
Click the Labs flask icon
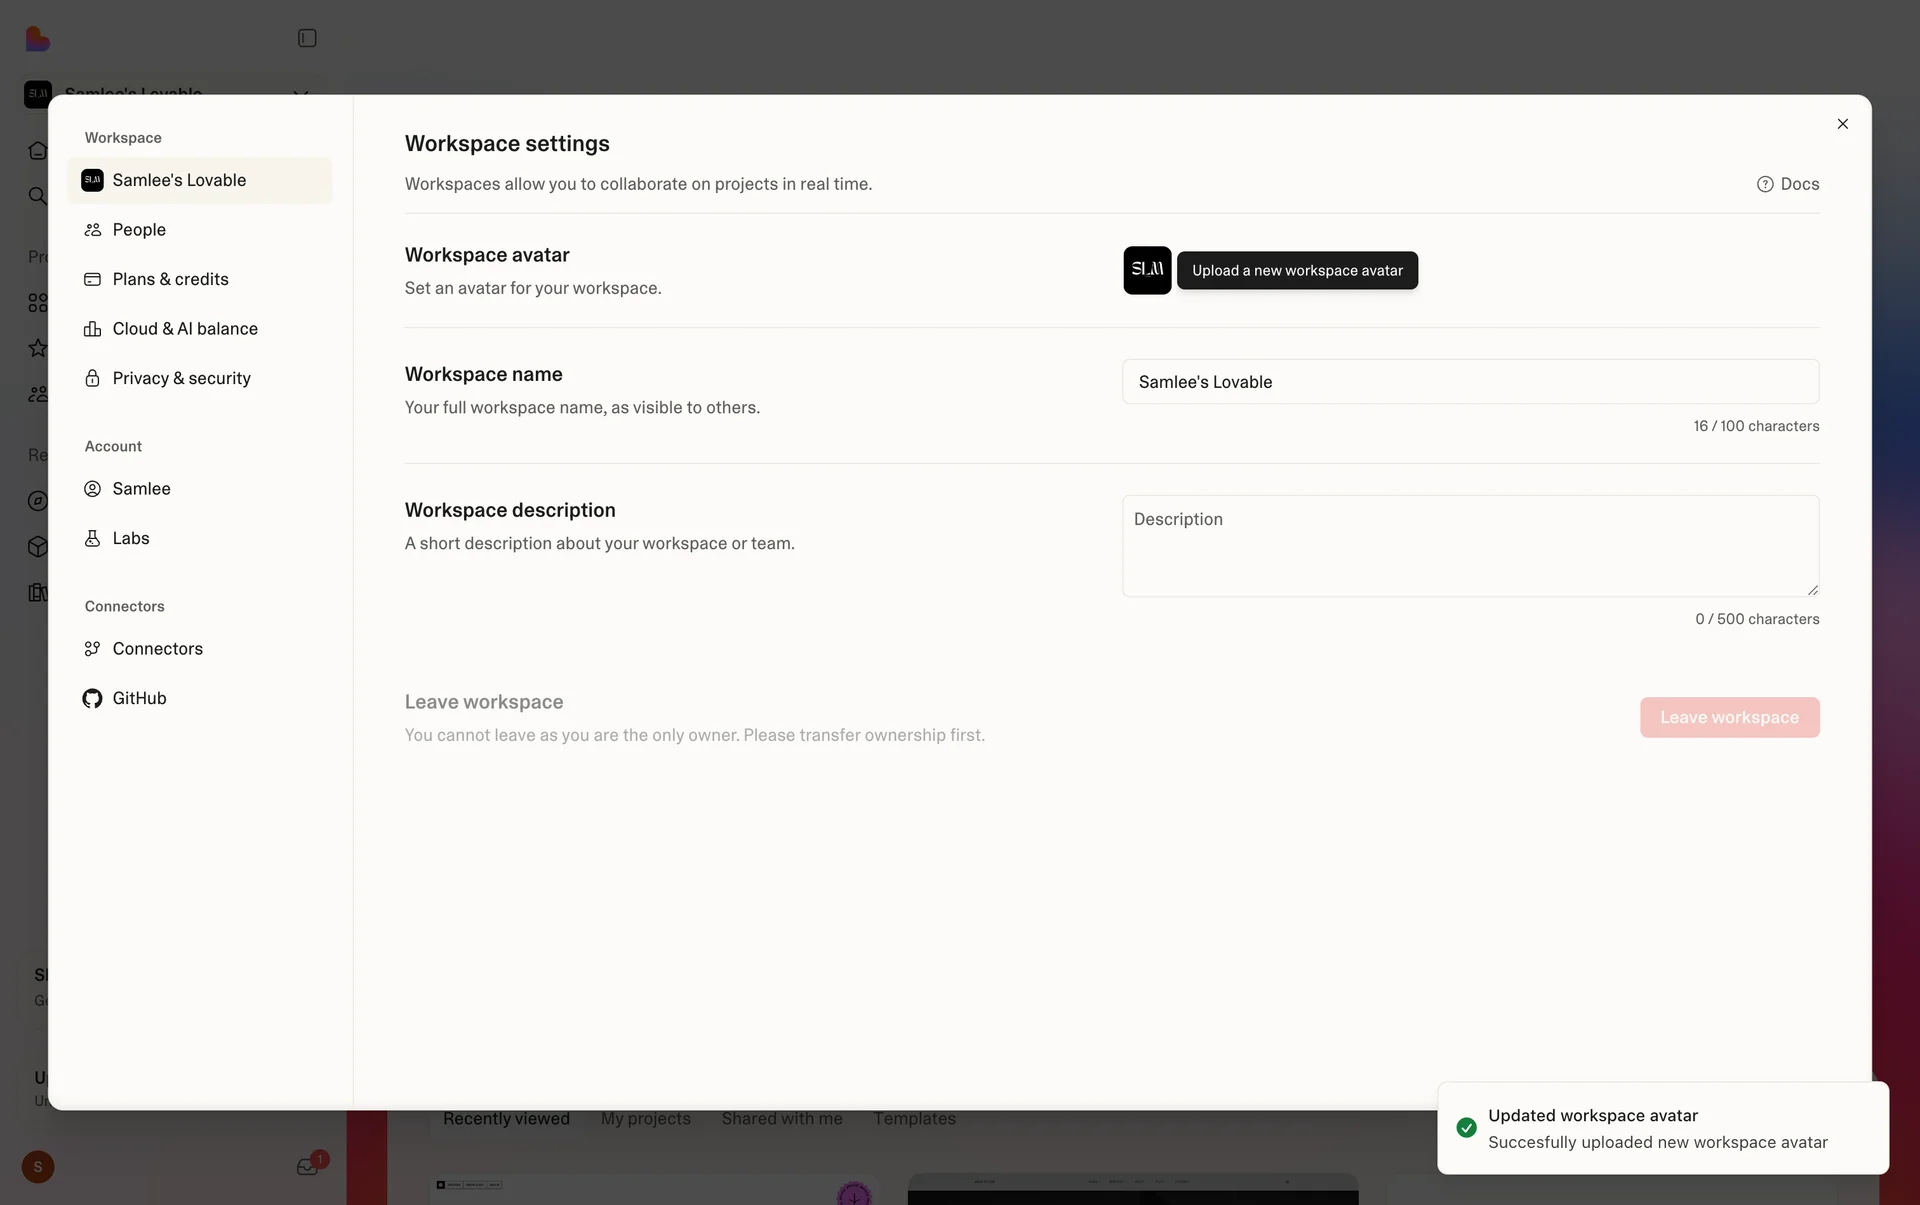(92, 538)
